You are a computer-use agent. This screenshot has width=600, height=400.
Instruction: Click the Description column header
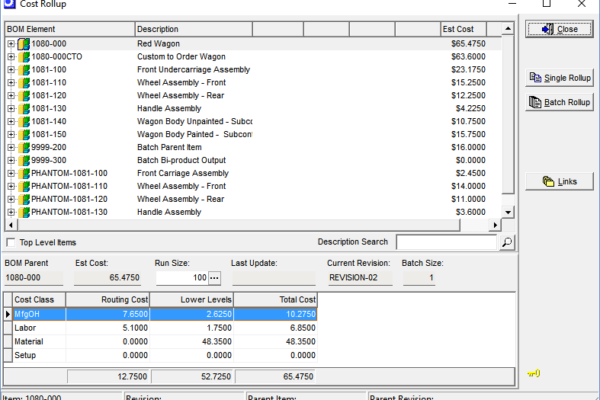pyautogui.click(x=194, y=29)
